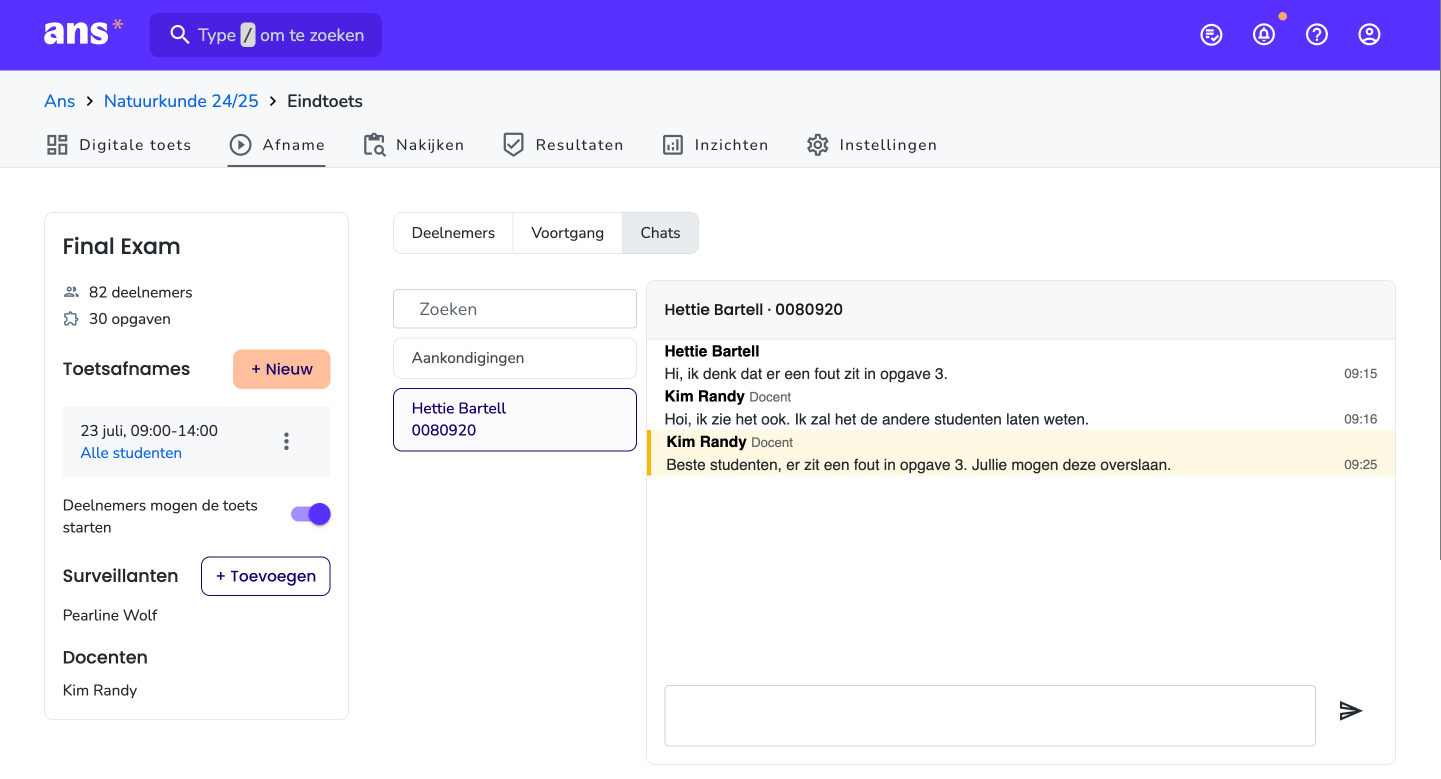
Task: Open Nakijken menu item
Action: point(414,145)
